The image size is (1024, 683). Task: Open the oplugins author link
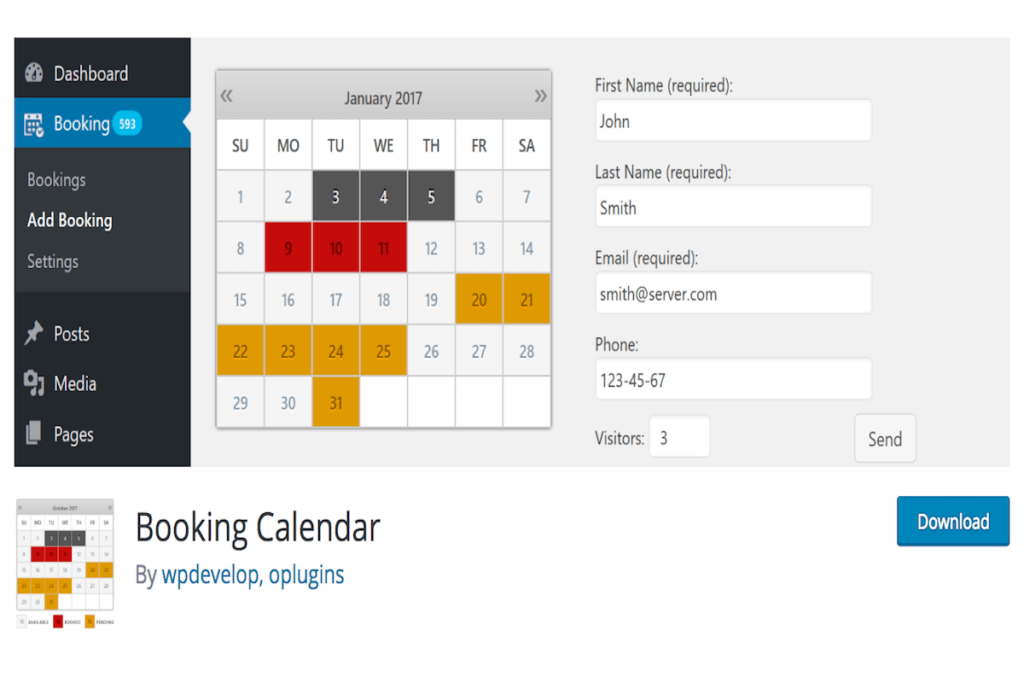(x=306, y=575)
